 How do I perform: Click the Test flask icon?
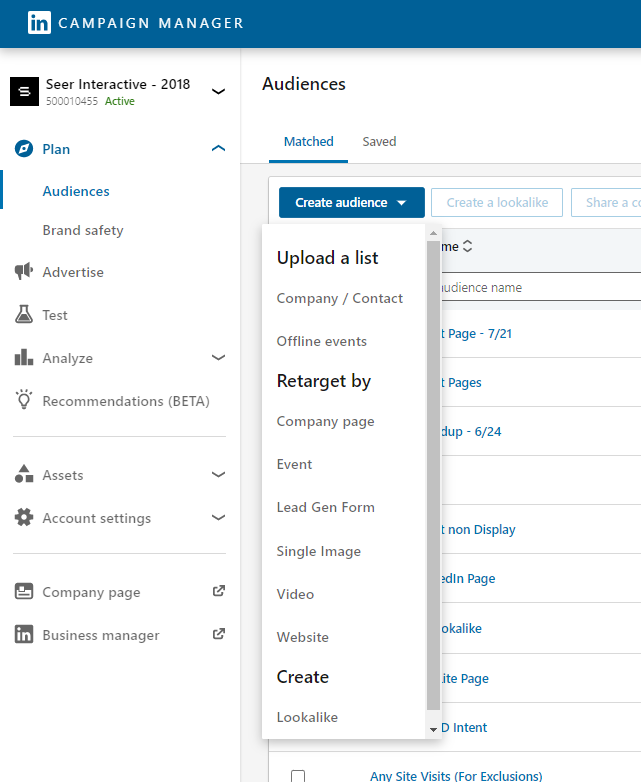(x=24, y=315)
